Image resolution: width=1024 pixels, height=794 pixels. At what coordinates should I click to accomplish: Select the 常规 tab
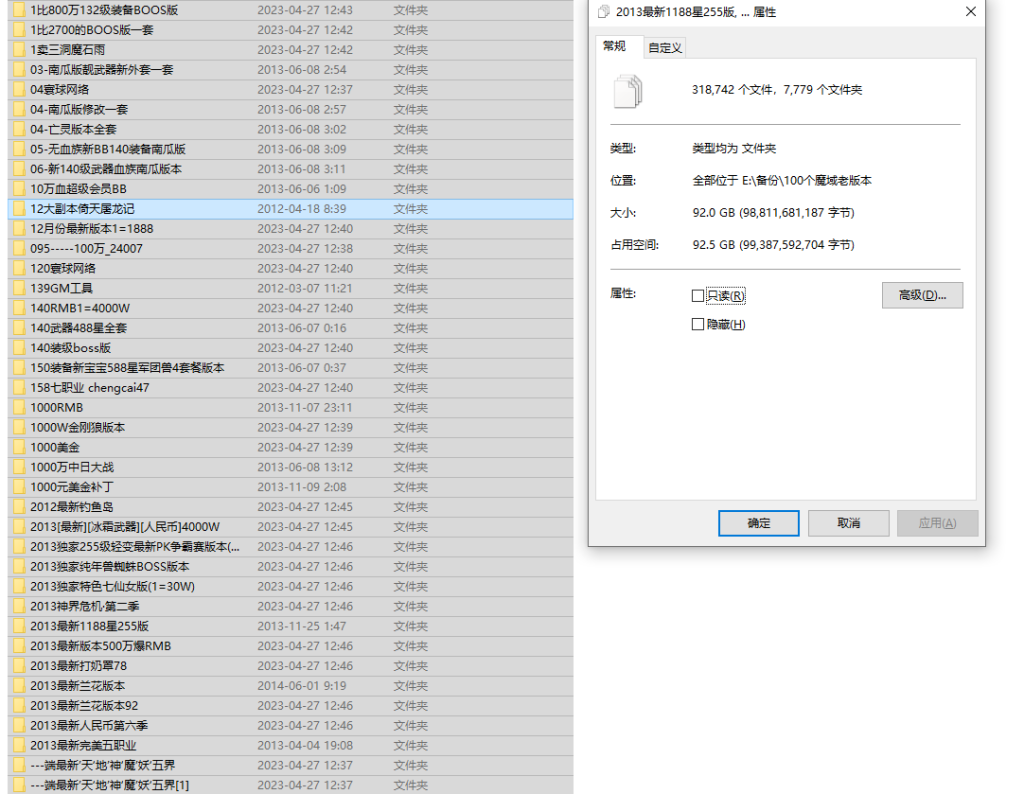(614, 46)
